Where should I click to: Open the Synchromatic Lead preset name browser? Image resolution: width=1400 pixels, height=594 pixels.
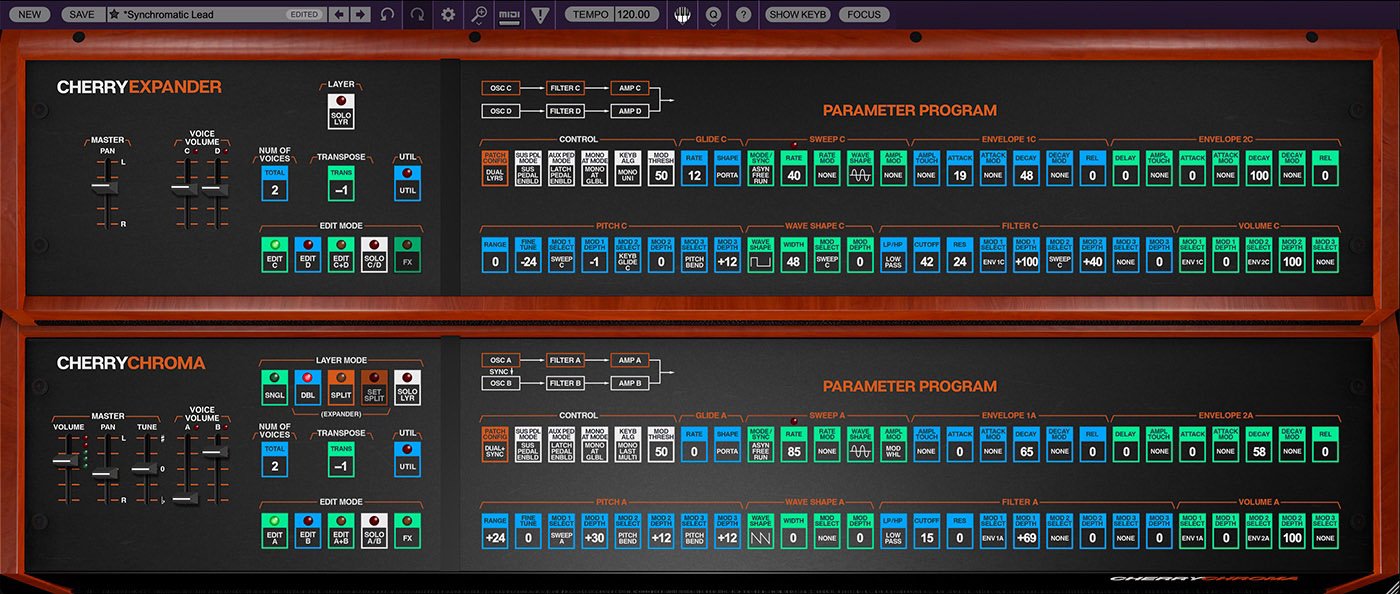tap(215, 15)
